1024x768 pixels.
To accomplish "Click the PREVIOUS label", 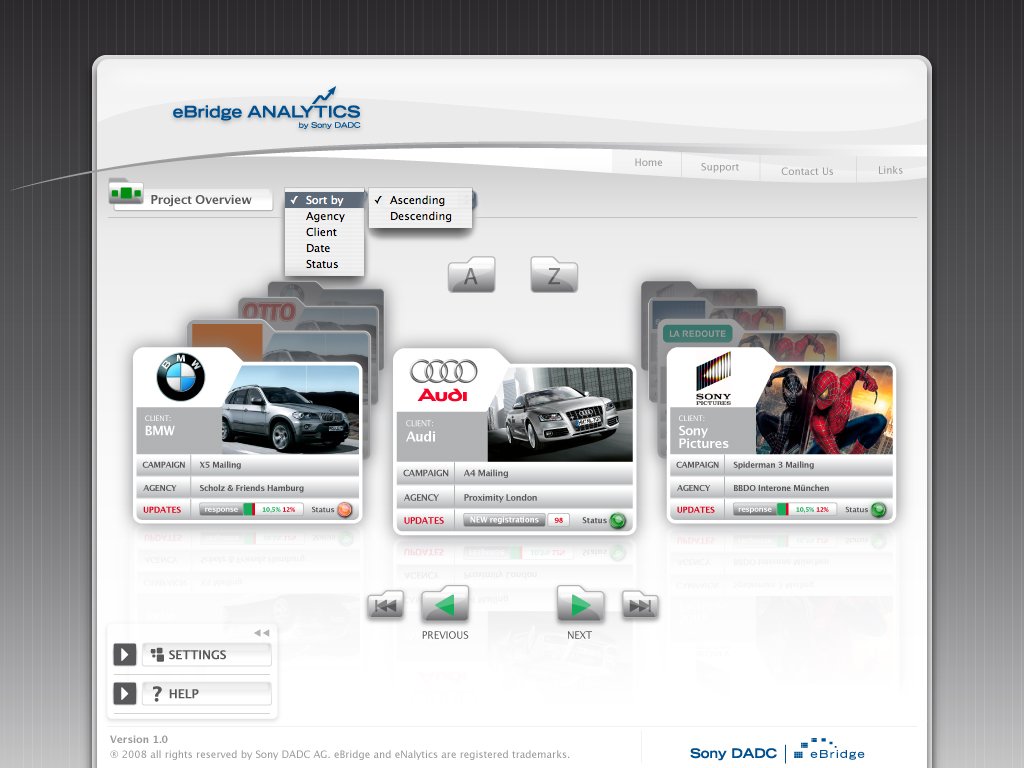I will point(445,635).
